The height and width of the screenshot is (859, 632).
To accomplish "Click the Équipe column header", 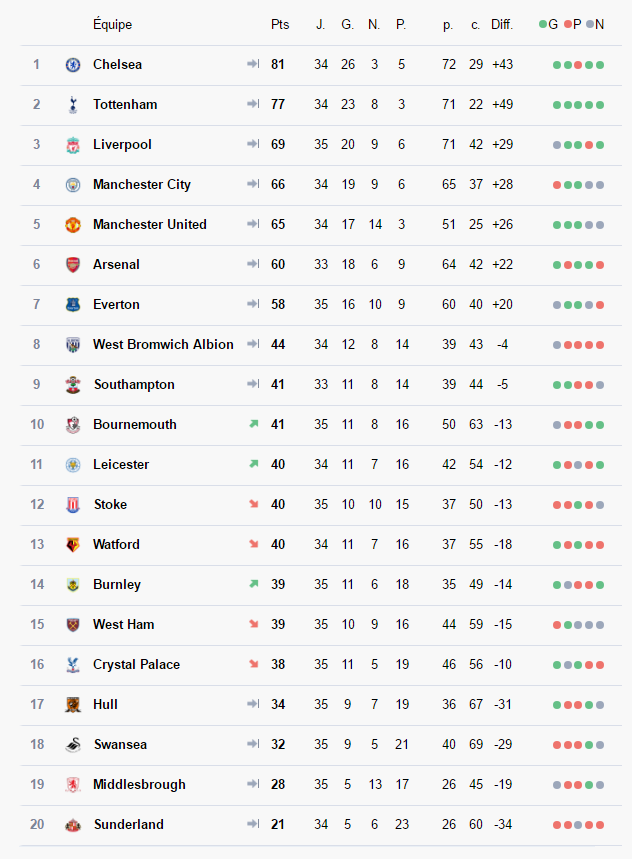I will coord(112,24).
